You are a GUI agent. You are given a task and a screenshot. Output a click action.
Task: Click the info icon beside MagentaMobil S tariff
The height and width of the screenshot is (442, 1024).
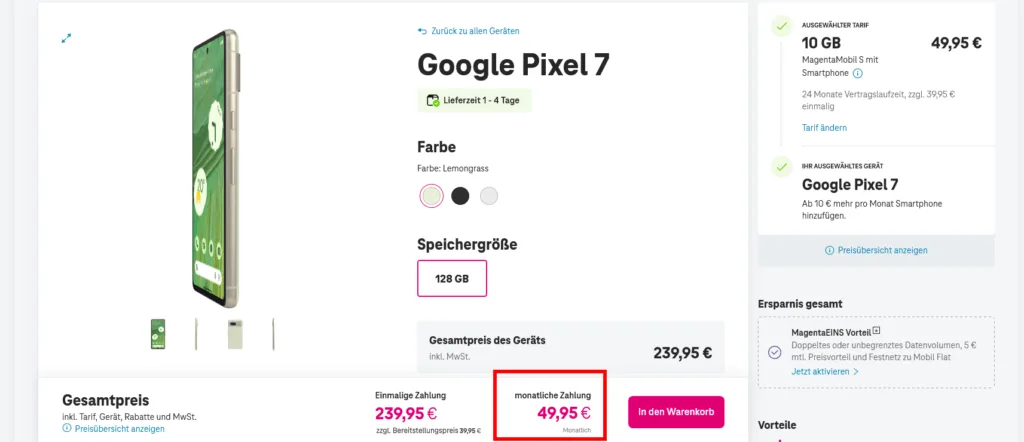858,73
